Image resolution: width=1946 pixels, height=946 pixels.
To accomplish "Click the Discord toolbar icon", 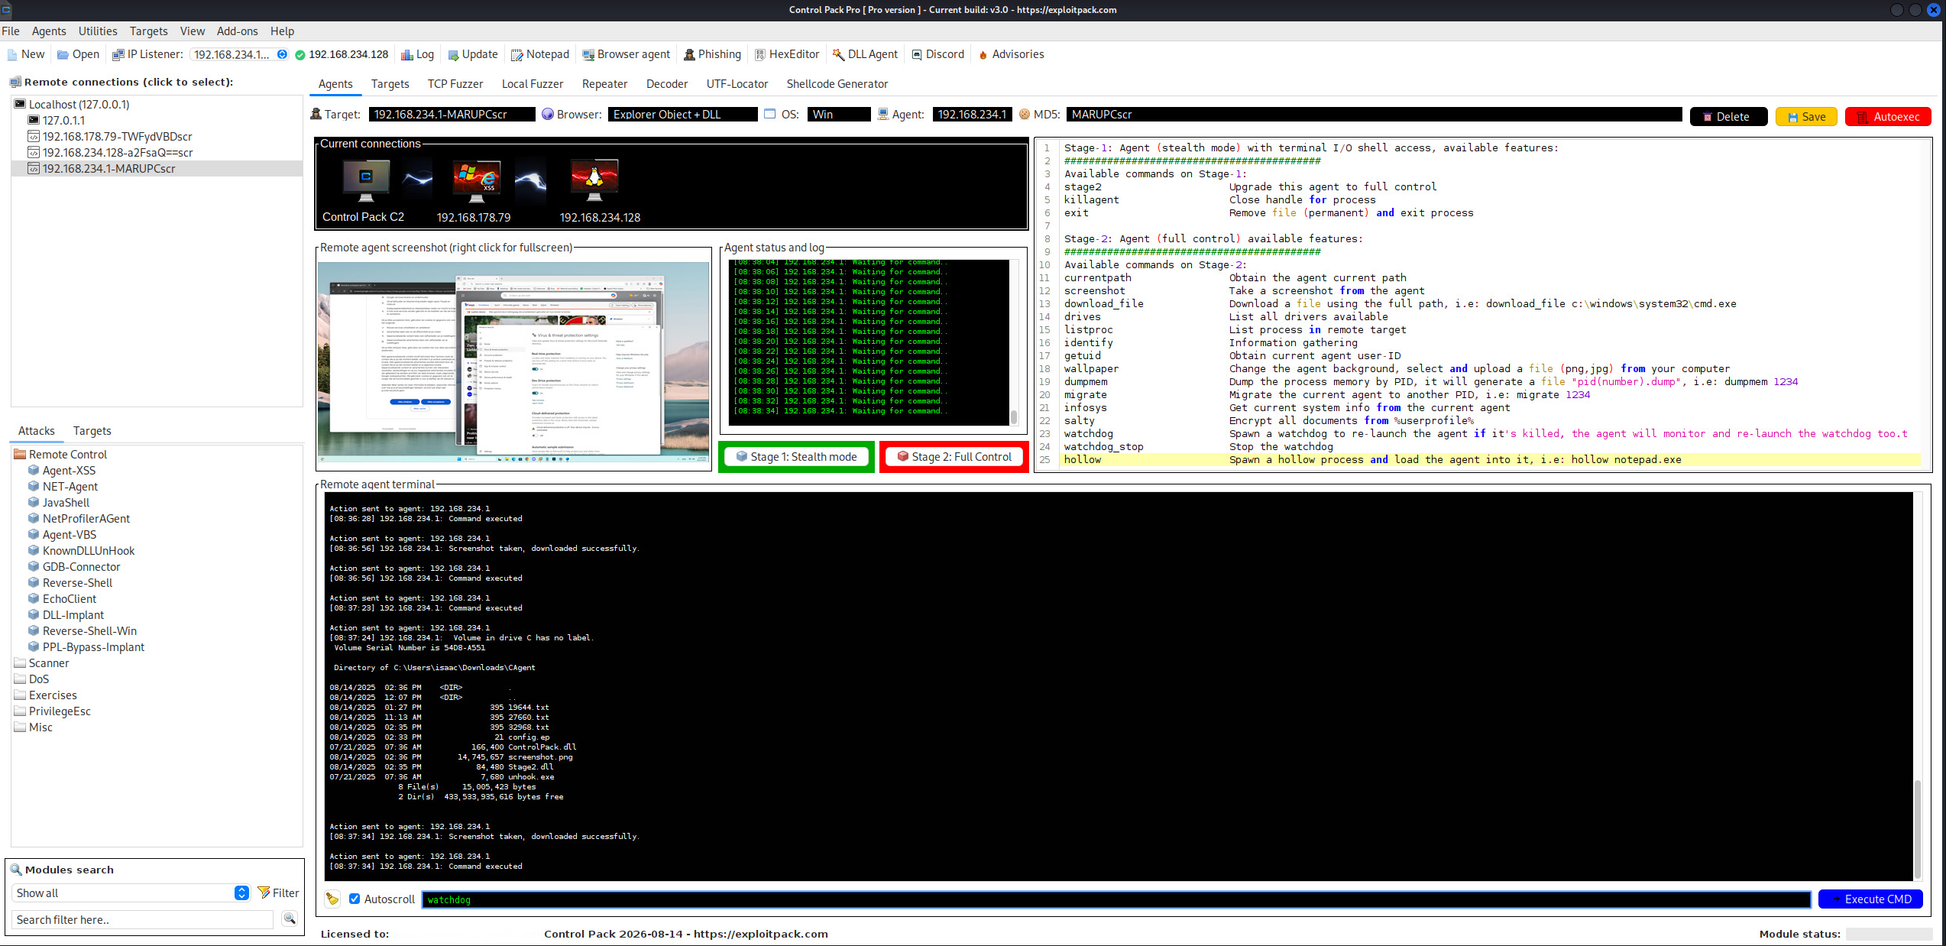I will point(937,55).
